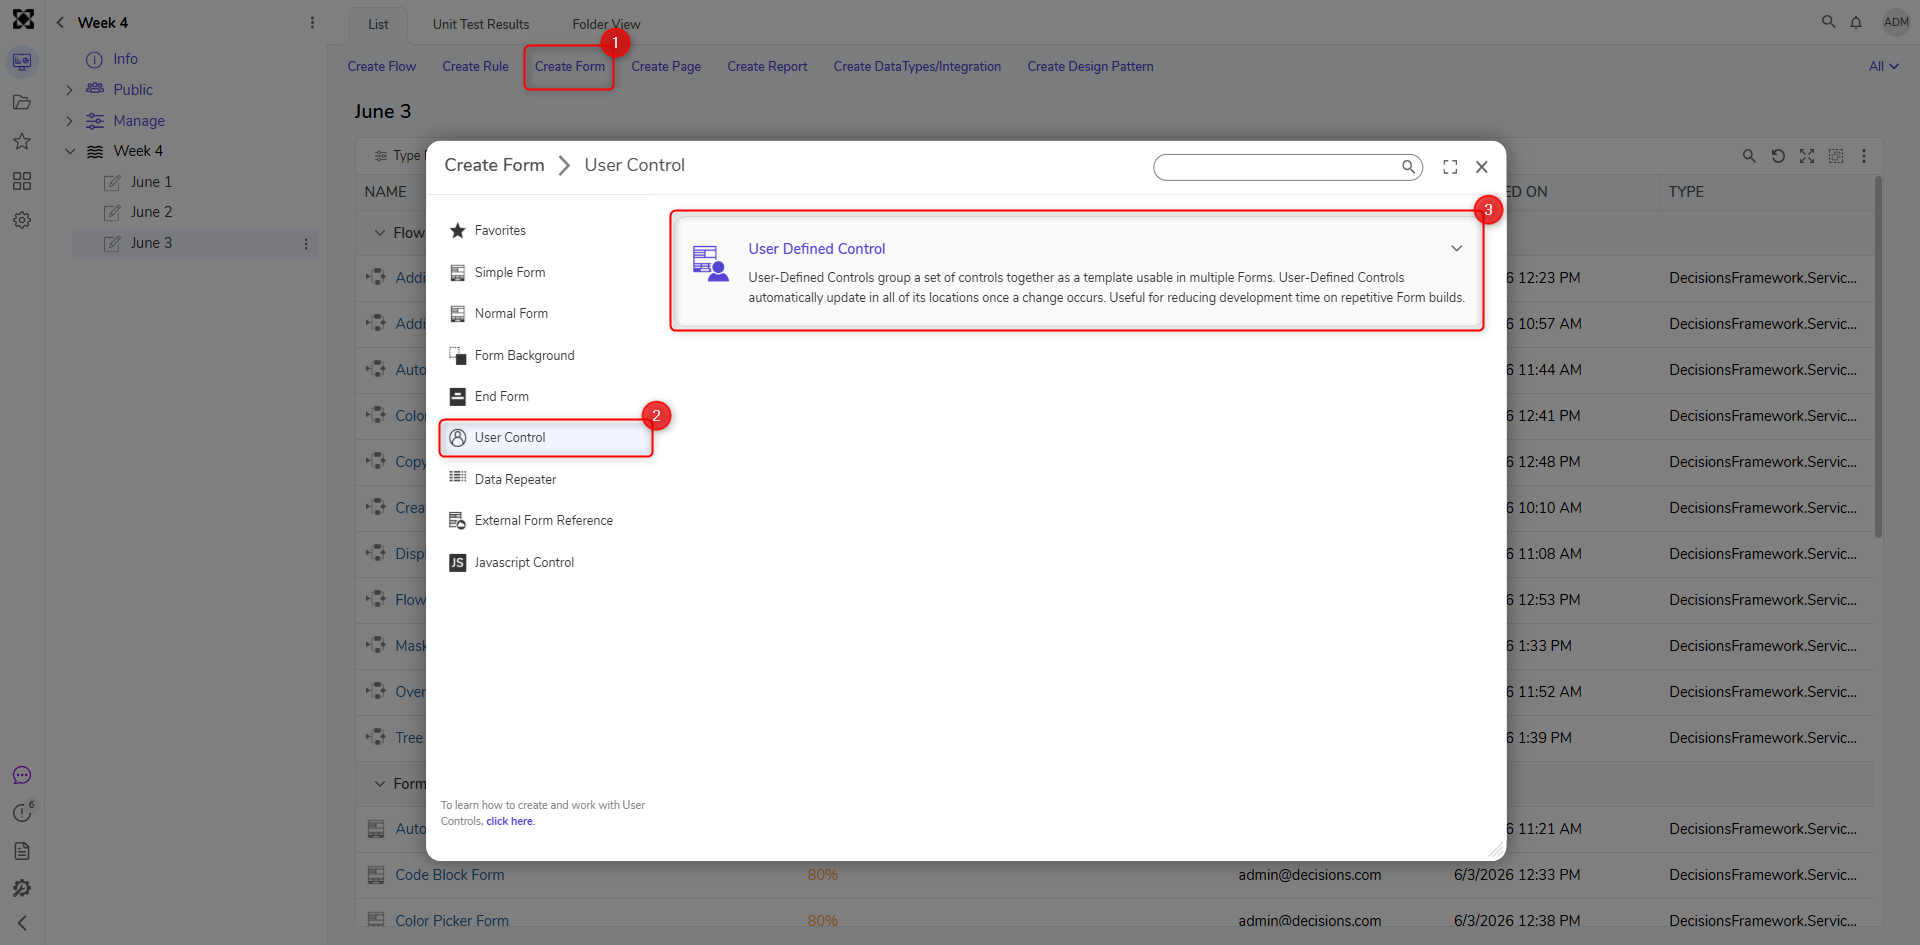Click the Create Form link
The height and width of the screenshot is (945, 1920).
pyautogui.click(x=570, y=67)
